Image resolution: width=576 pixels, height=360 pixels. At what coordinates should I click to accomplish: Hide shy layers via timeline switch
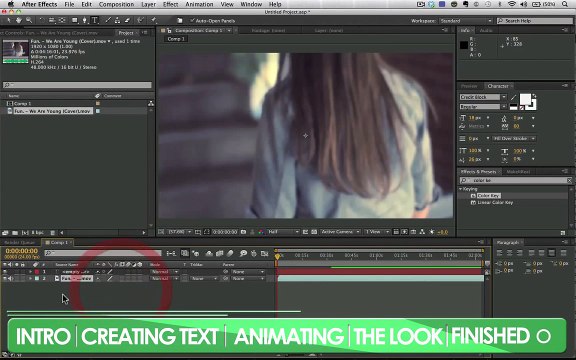pyautogui.click(x=209, y=253)
